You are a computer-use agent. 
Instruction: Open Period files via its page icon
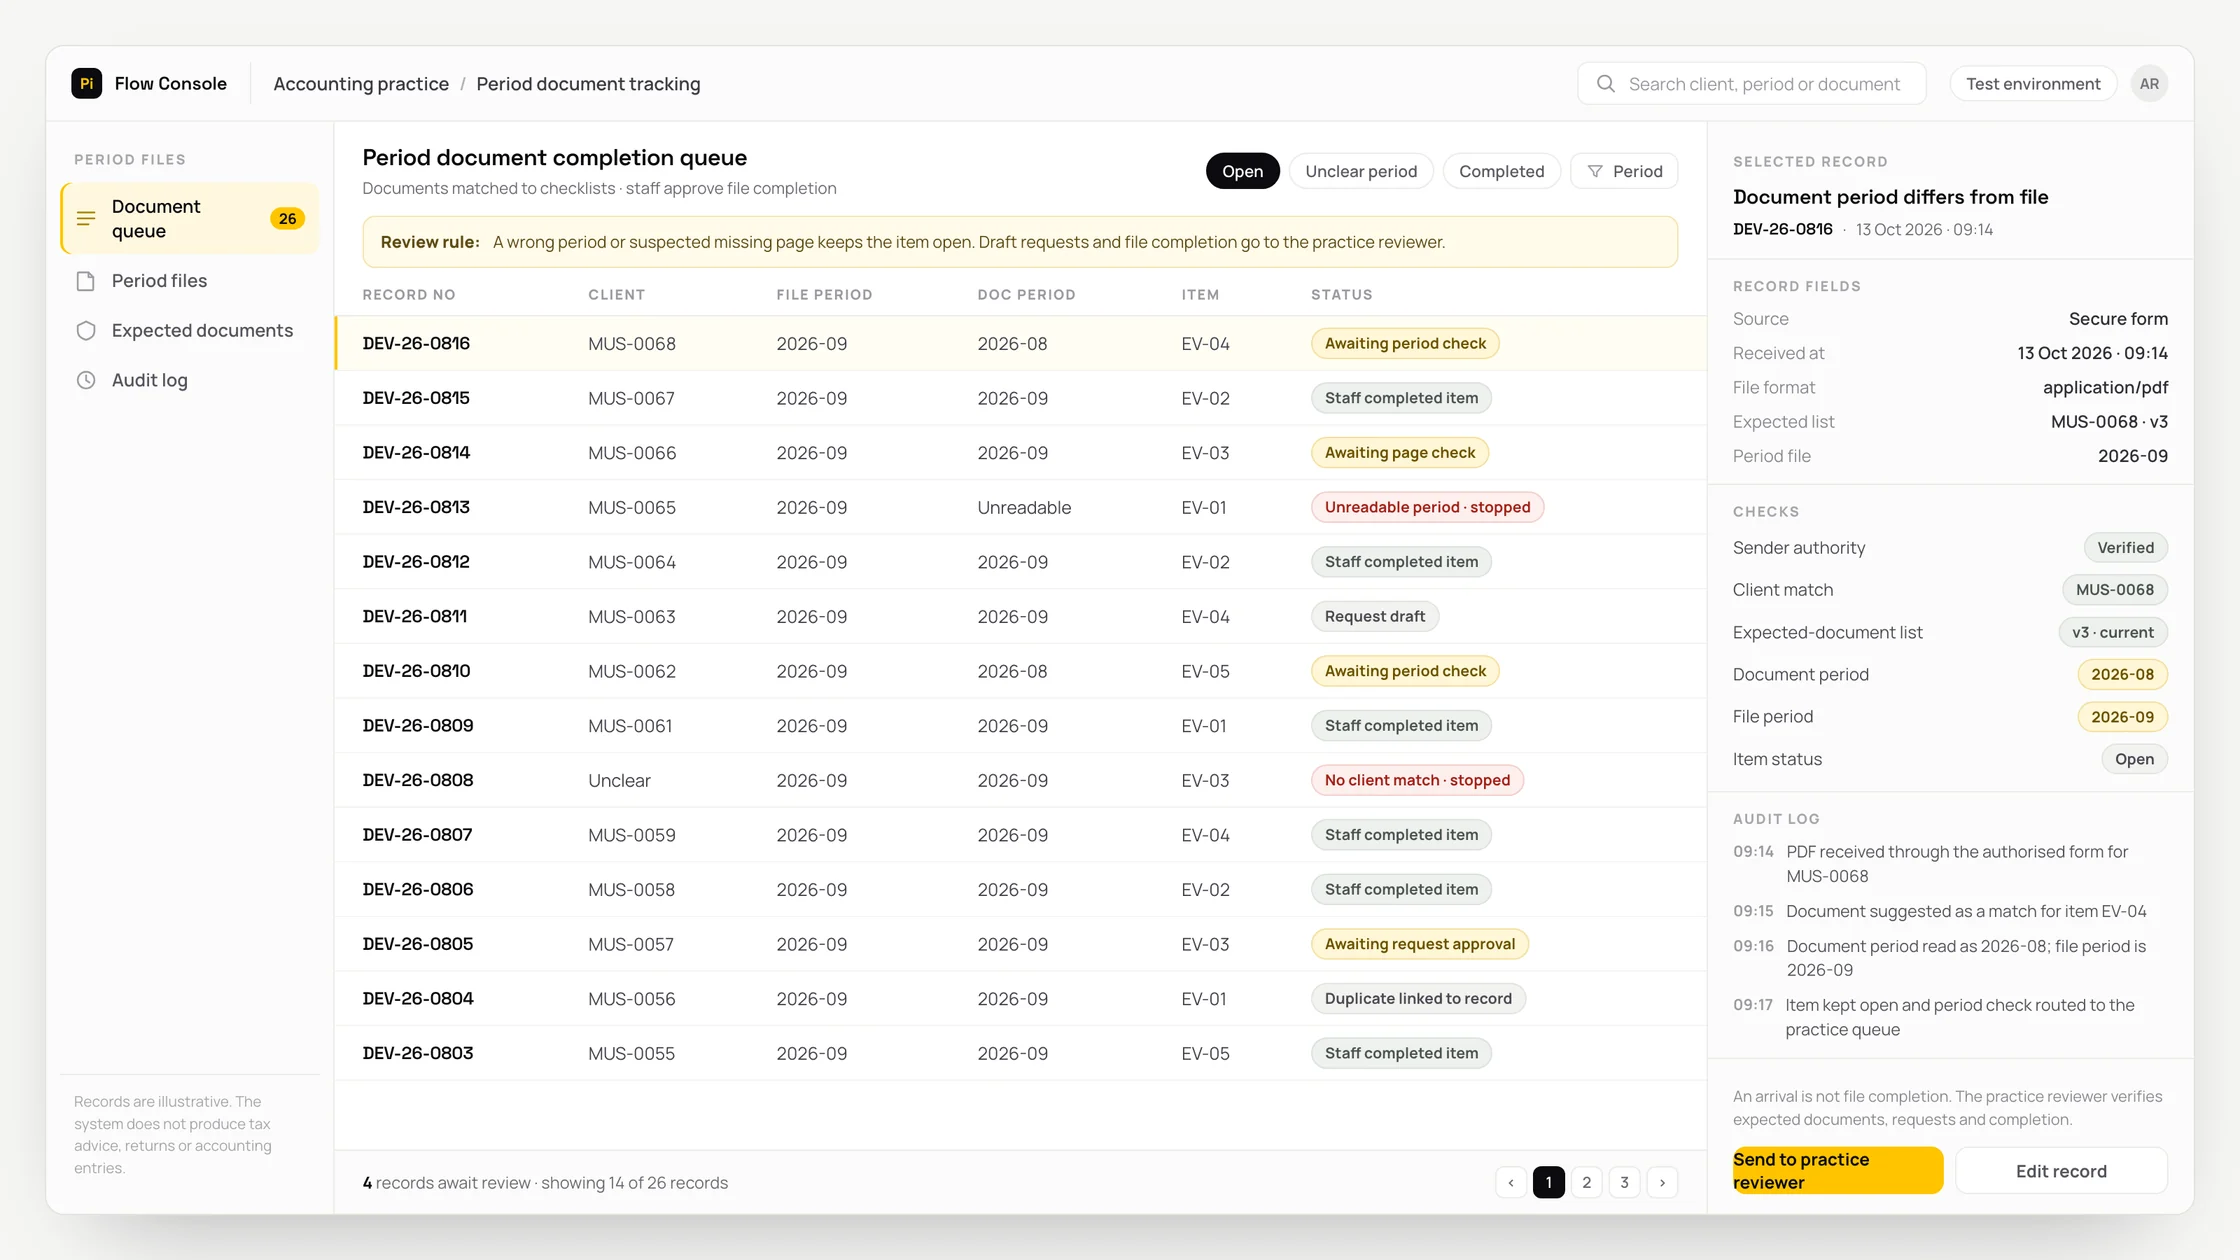click(86, 281)
